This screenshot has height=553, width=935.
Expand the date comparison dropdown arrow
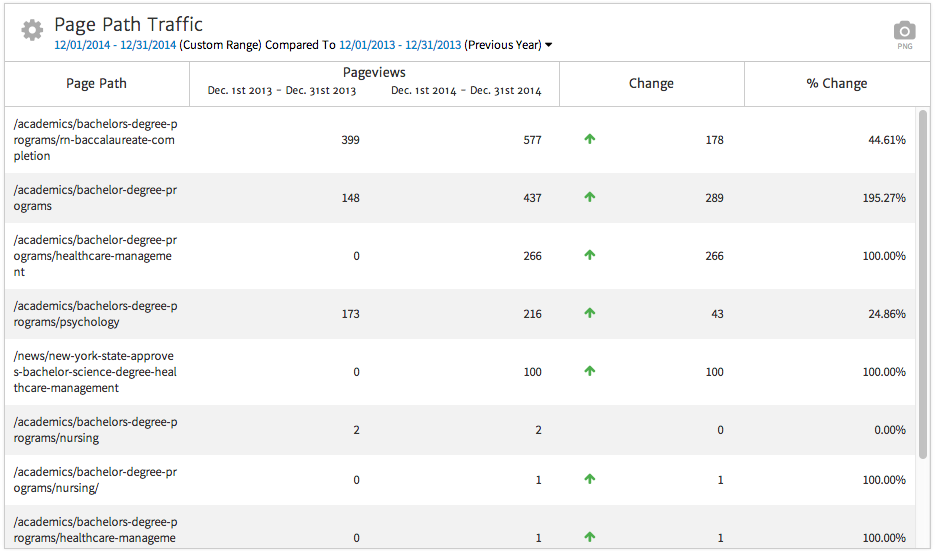pos(548,45)
